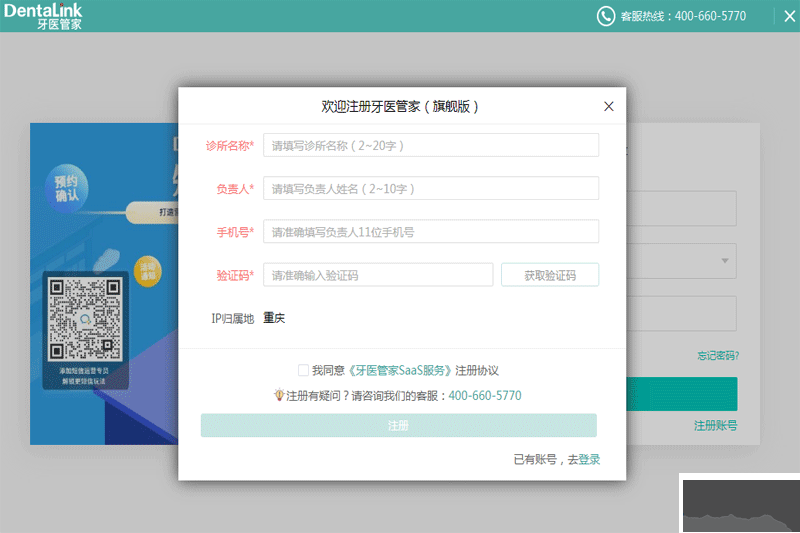Screen dimensions: 800x533
Task: Click the lightbulb hint icon
Action: [x=279, y=396]
